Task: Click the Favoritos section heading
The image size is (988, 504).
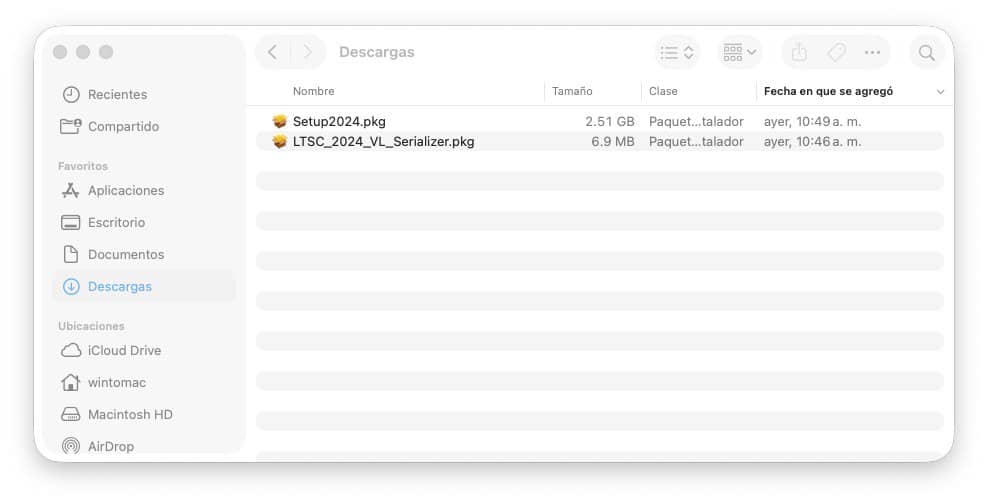Action: [x=83, y=166]
